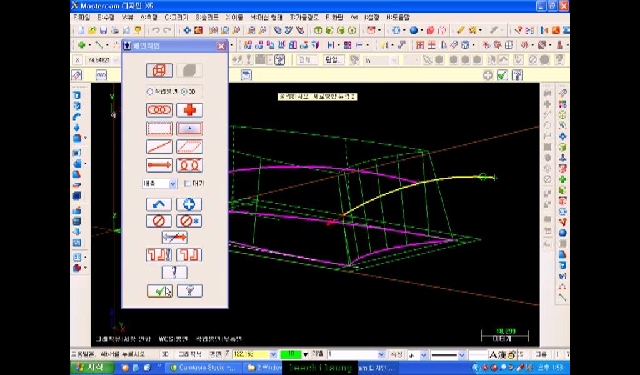Click the green color swatch in status bar
The height and width of the screenshot is (375, 640).
(291, 354)
